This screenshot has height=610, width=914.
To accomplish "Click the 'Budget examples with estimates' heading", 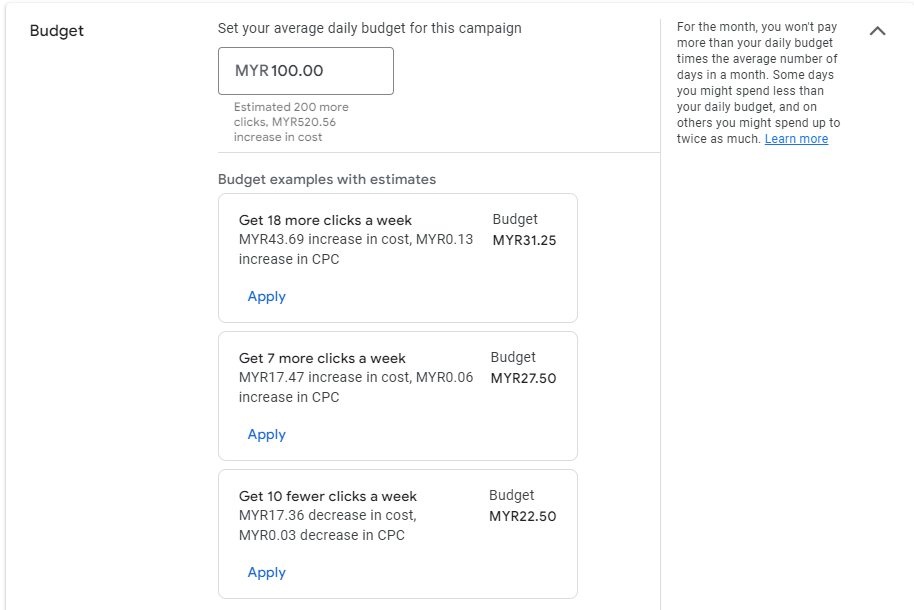I will 327,180.
